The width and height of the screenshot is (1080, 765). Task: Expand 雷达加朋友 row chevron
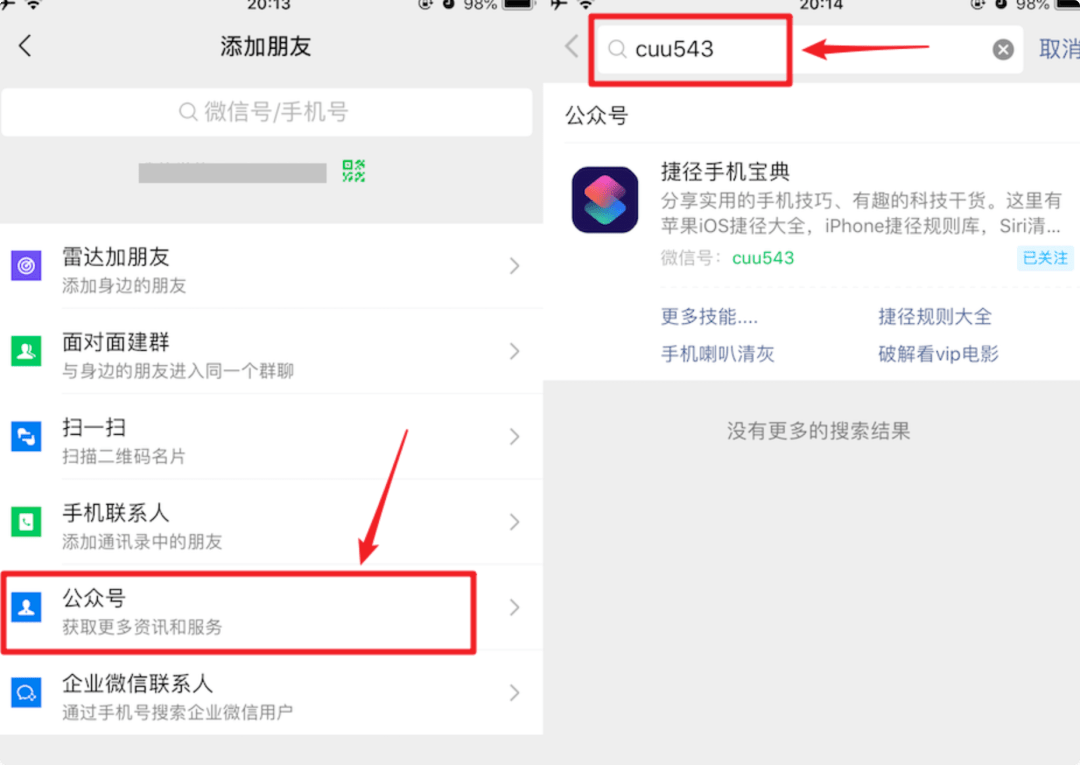(515, 266)
